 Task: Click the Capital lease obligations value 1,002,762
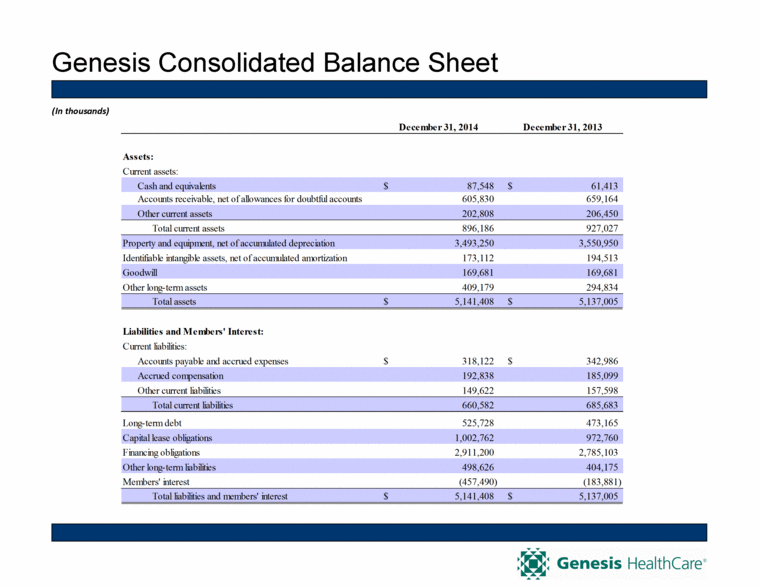(465, 437)
